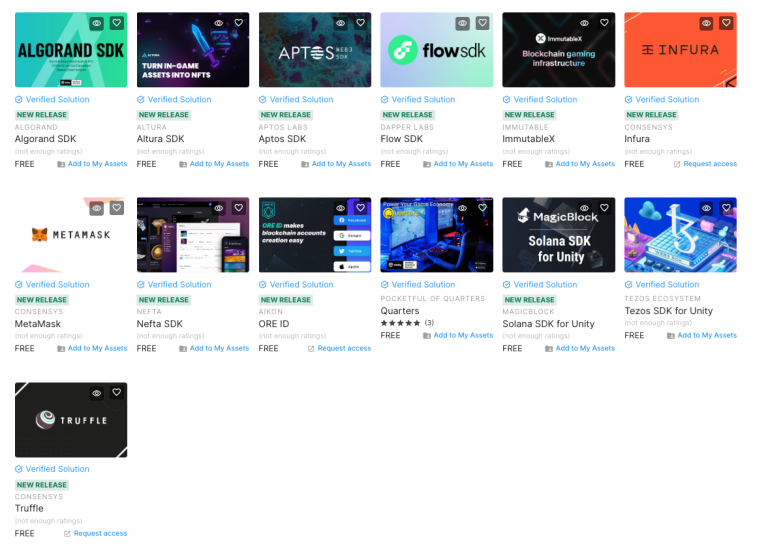Favorite the Flow SDK with heart icon
Screen dimensions: 768x550
click(482, 23)
